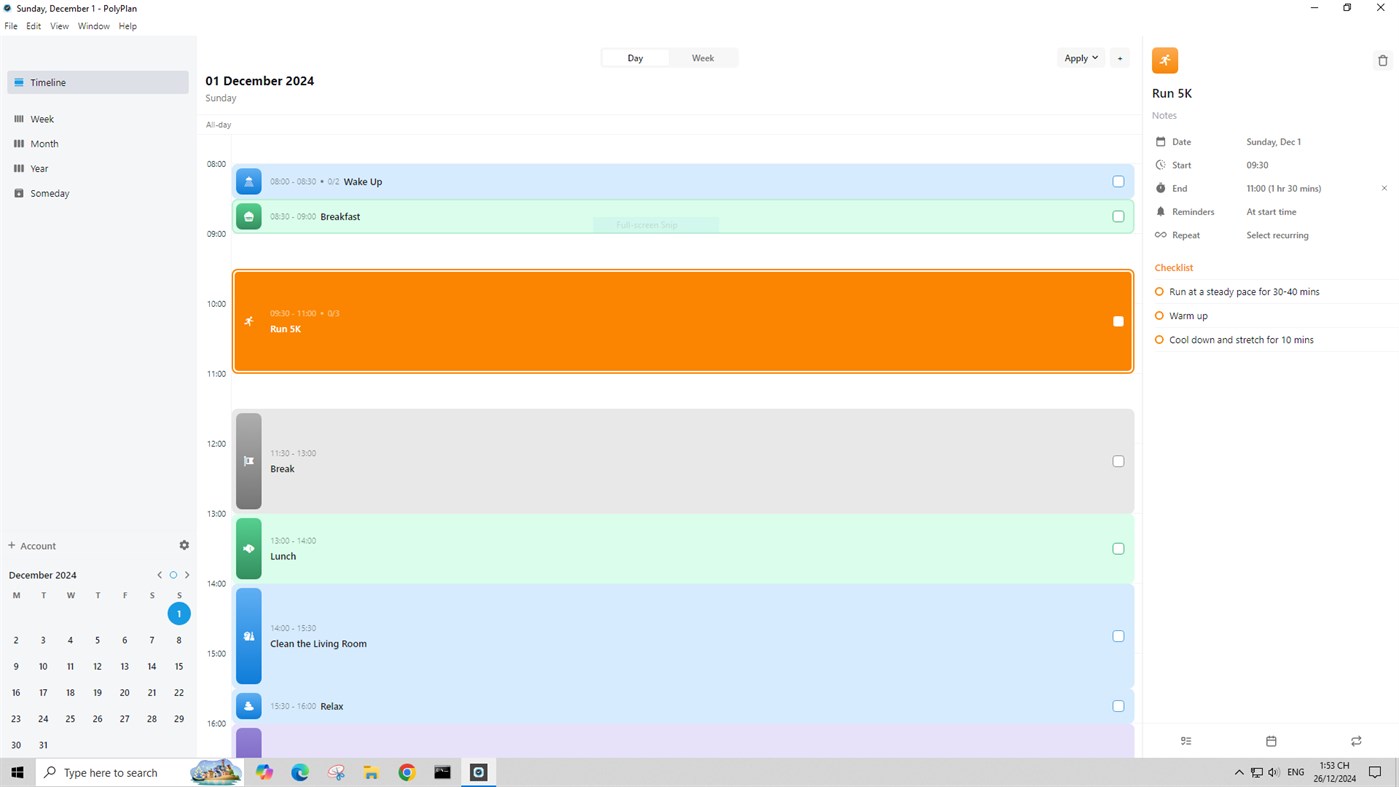Screen dimensions: 1399x787
Task: Open the View menu
Action: tap(60, 26)
